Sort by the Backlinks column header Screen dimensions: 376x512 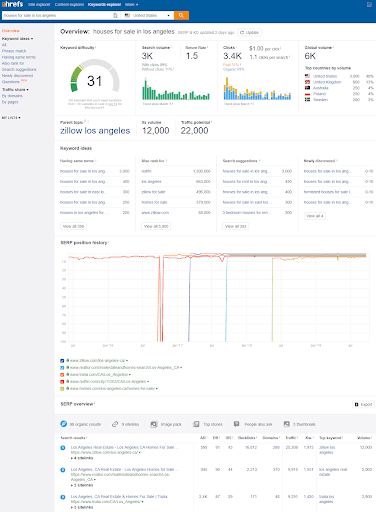247,438
